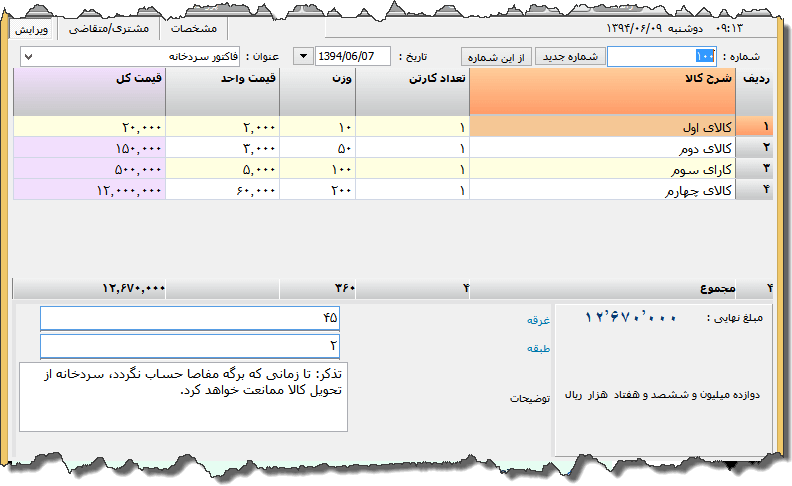Click the کالای چهارم item cell
792x486 pixels.
[601, 190]
